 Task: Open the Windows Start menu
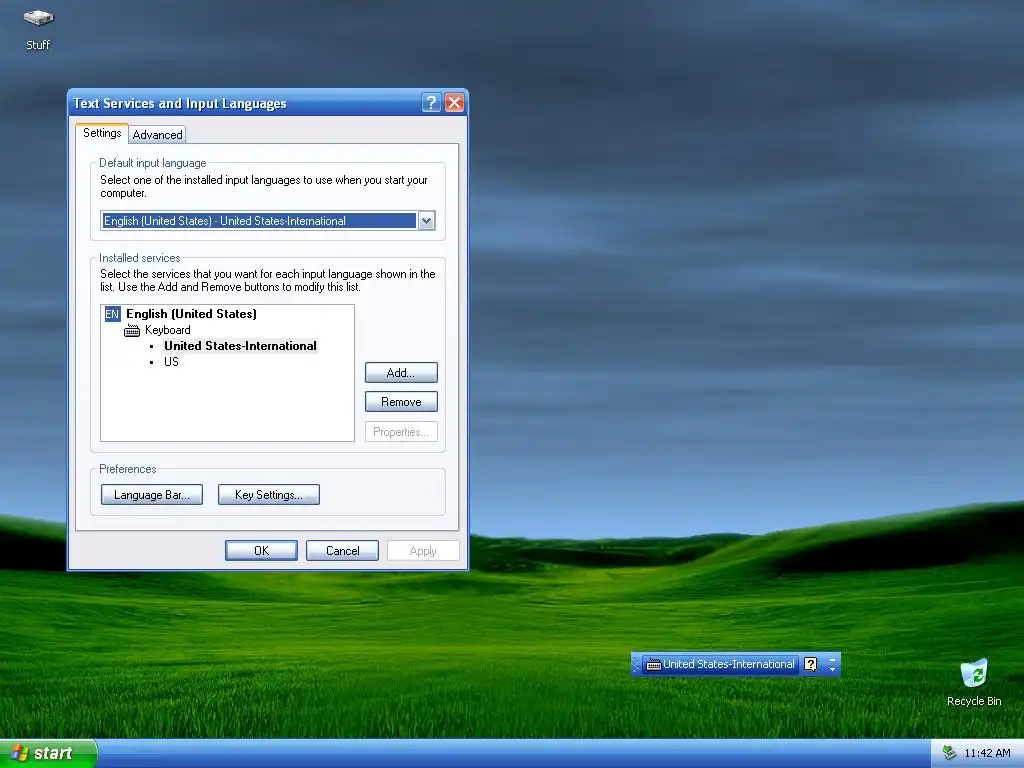pos(48,753)
